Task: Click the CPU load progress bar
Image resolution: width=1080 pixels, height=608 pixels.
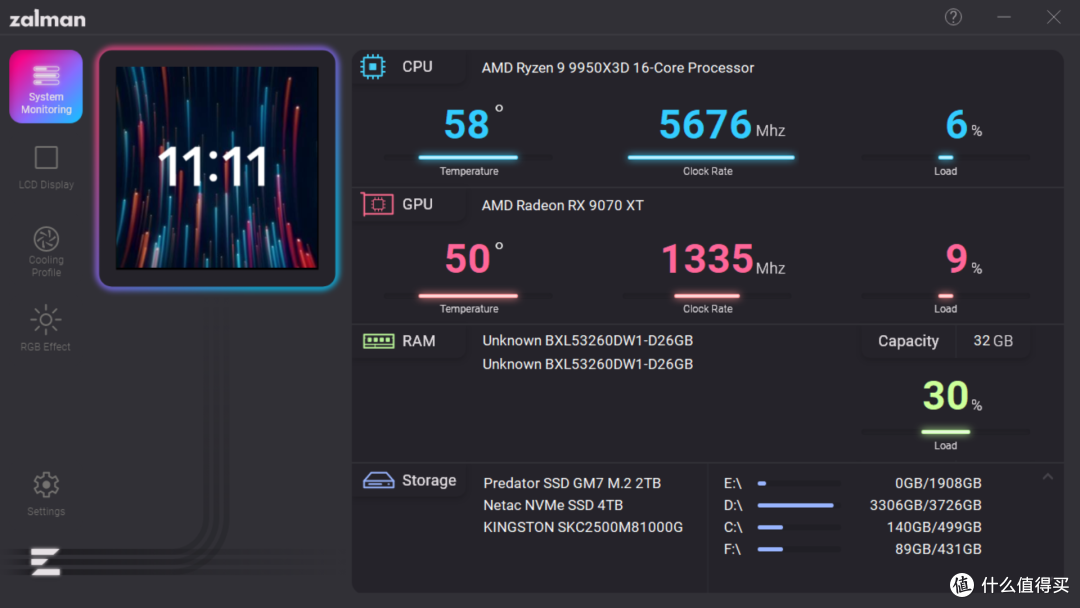Action: tap(946, 158)
